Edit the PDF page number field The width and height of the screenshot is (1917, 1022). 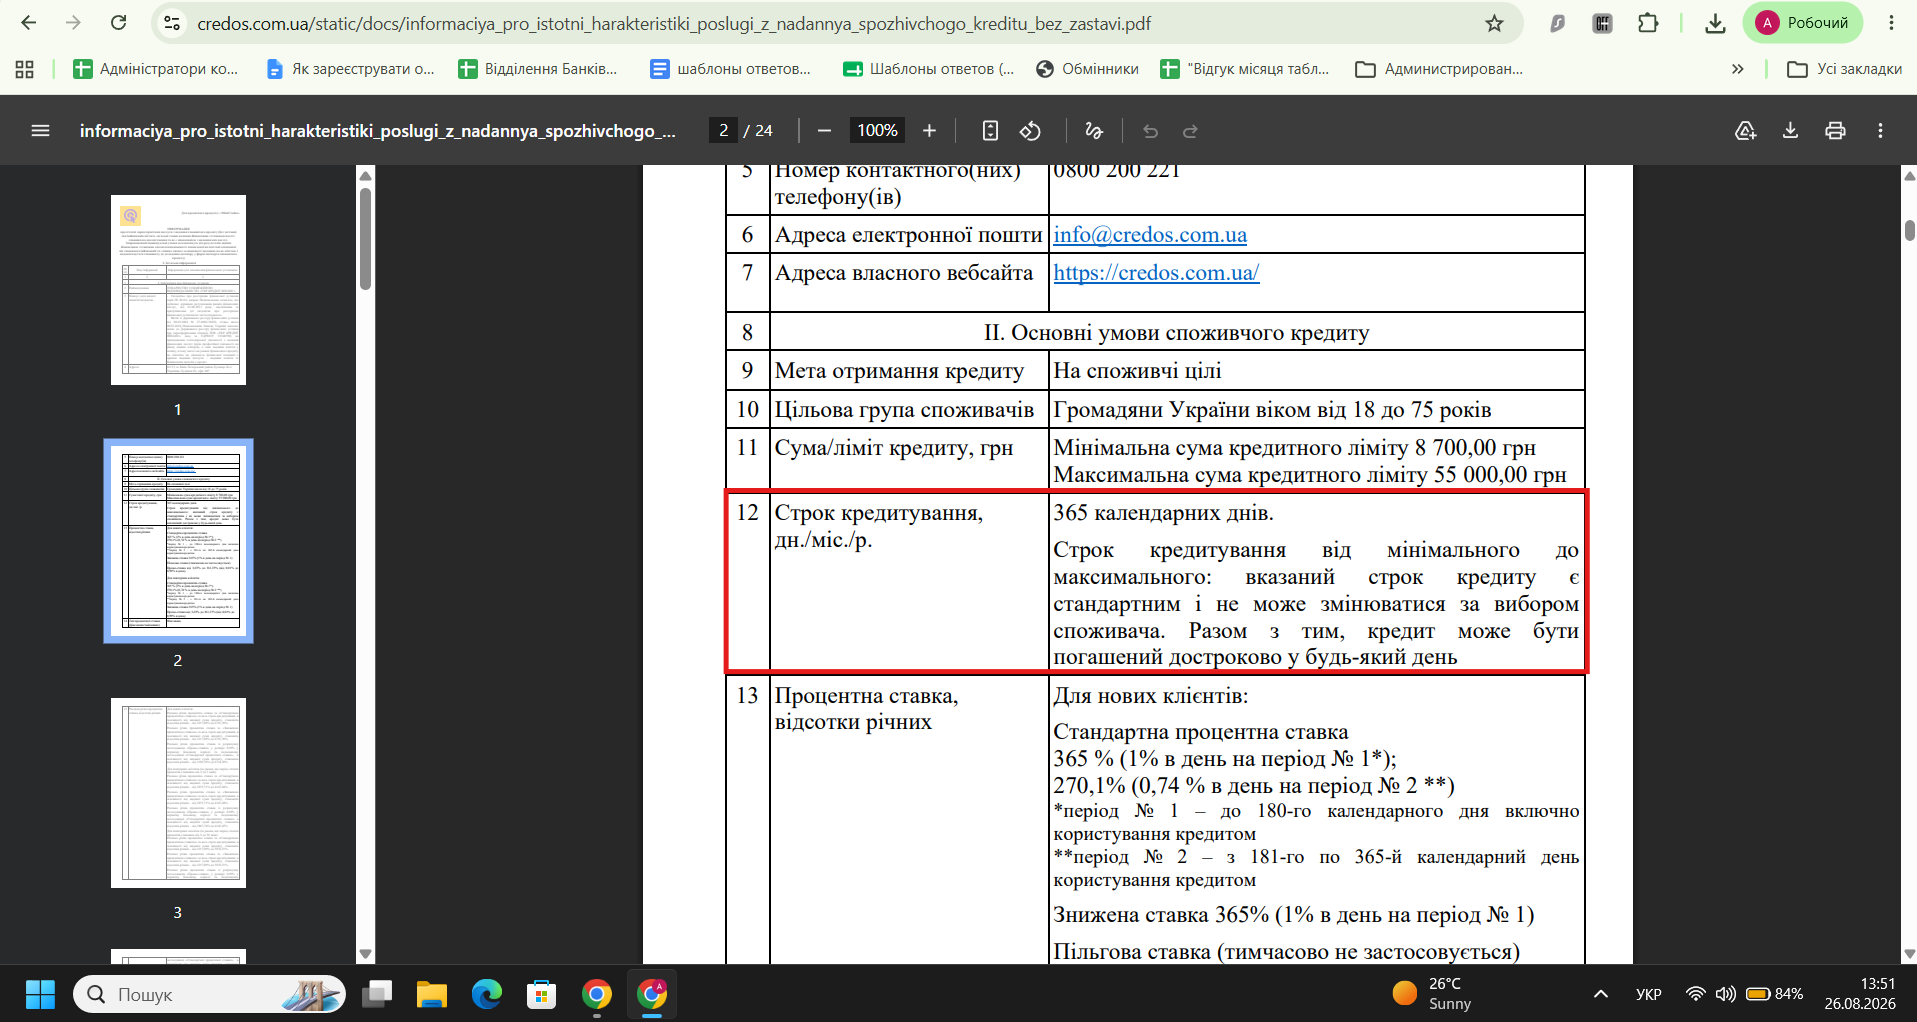click(723, 130)
